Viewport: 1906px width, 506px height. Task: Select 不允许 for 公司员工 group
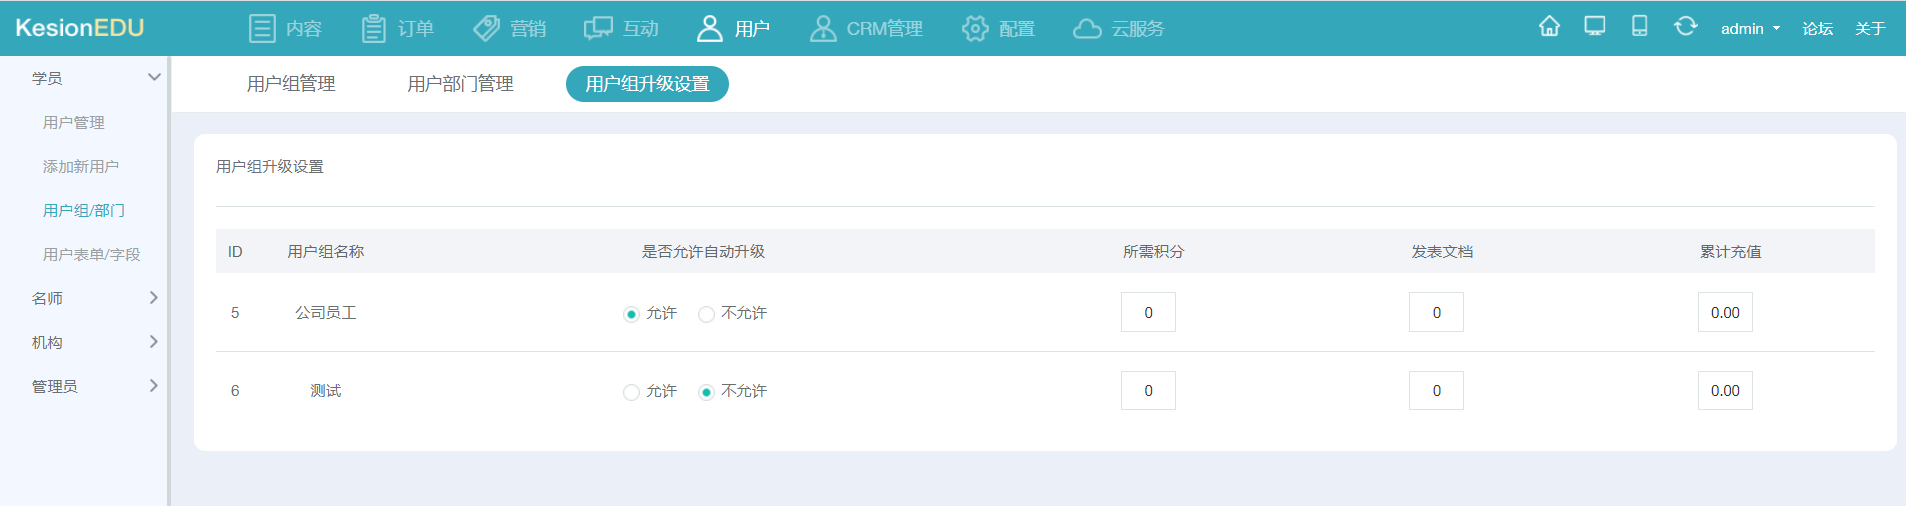click(x=707, y=314)
